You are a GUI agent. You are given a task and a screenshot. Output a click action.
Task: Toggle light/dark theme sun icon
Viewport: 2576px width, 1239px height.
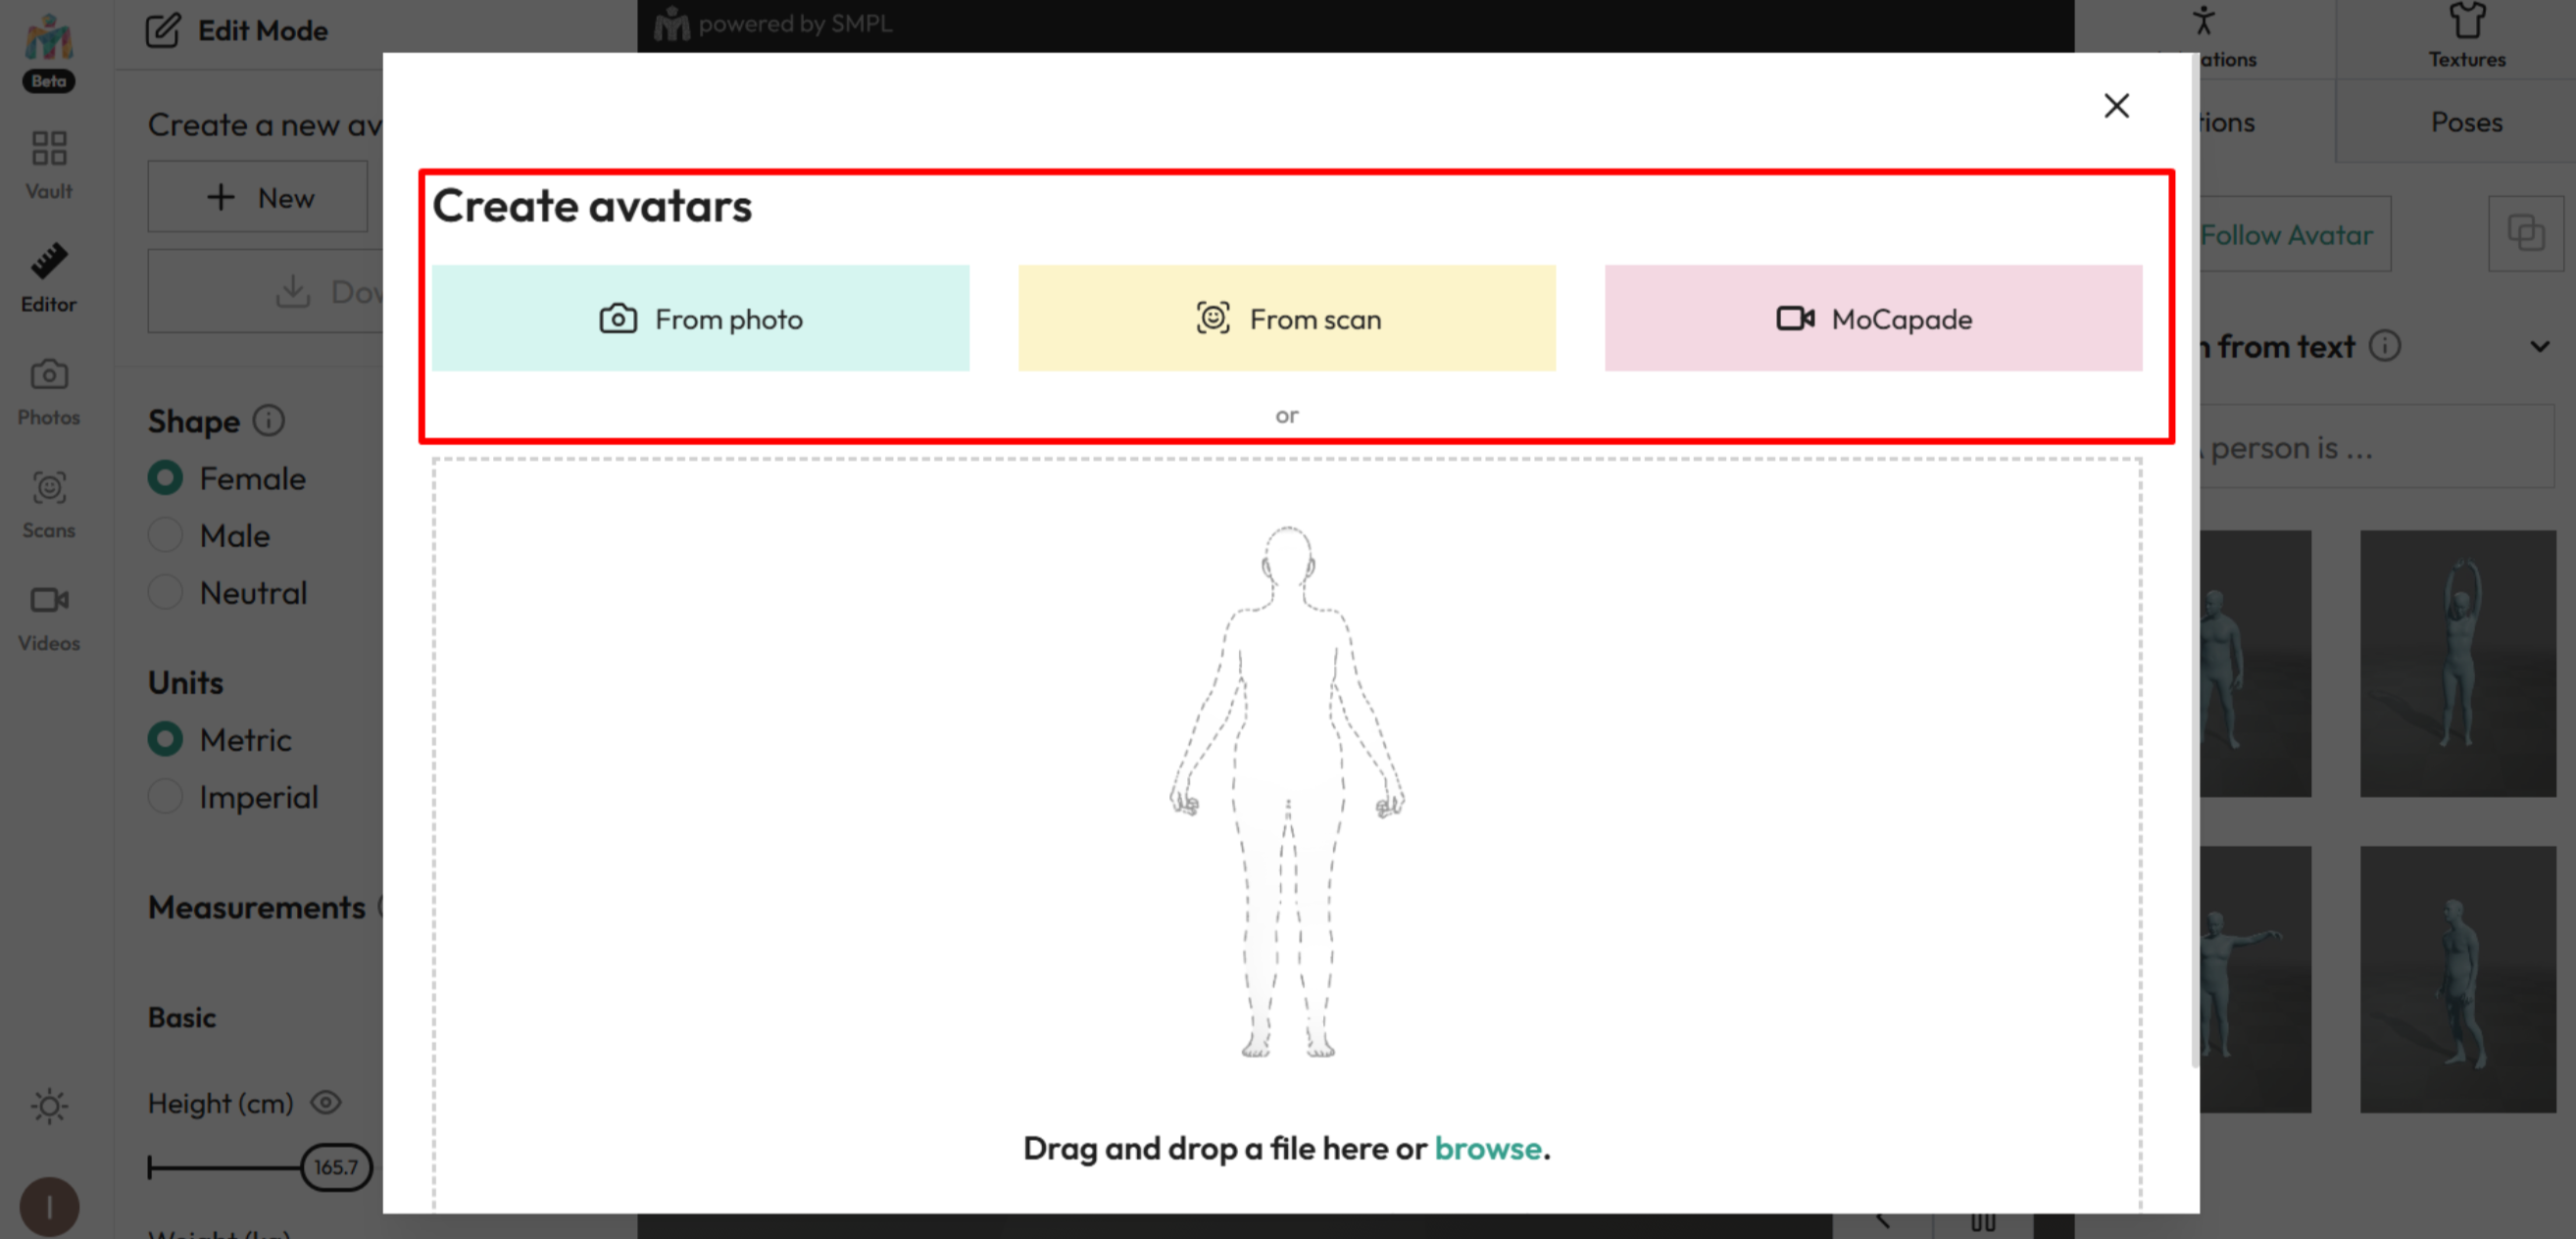[x=48, y=1105]
